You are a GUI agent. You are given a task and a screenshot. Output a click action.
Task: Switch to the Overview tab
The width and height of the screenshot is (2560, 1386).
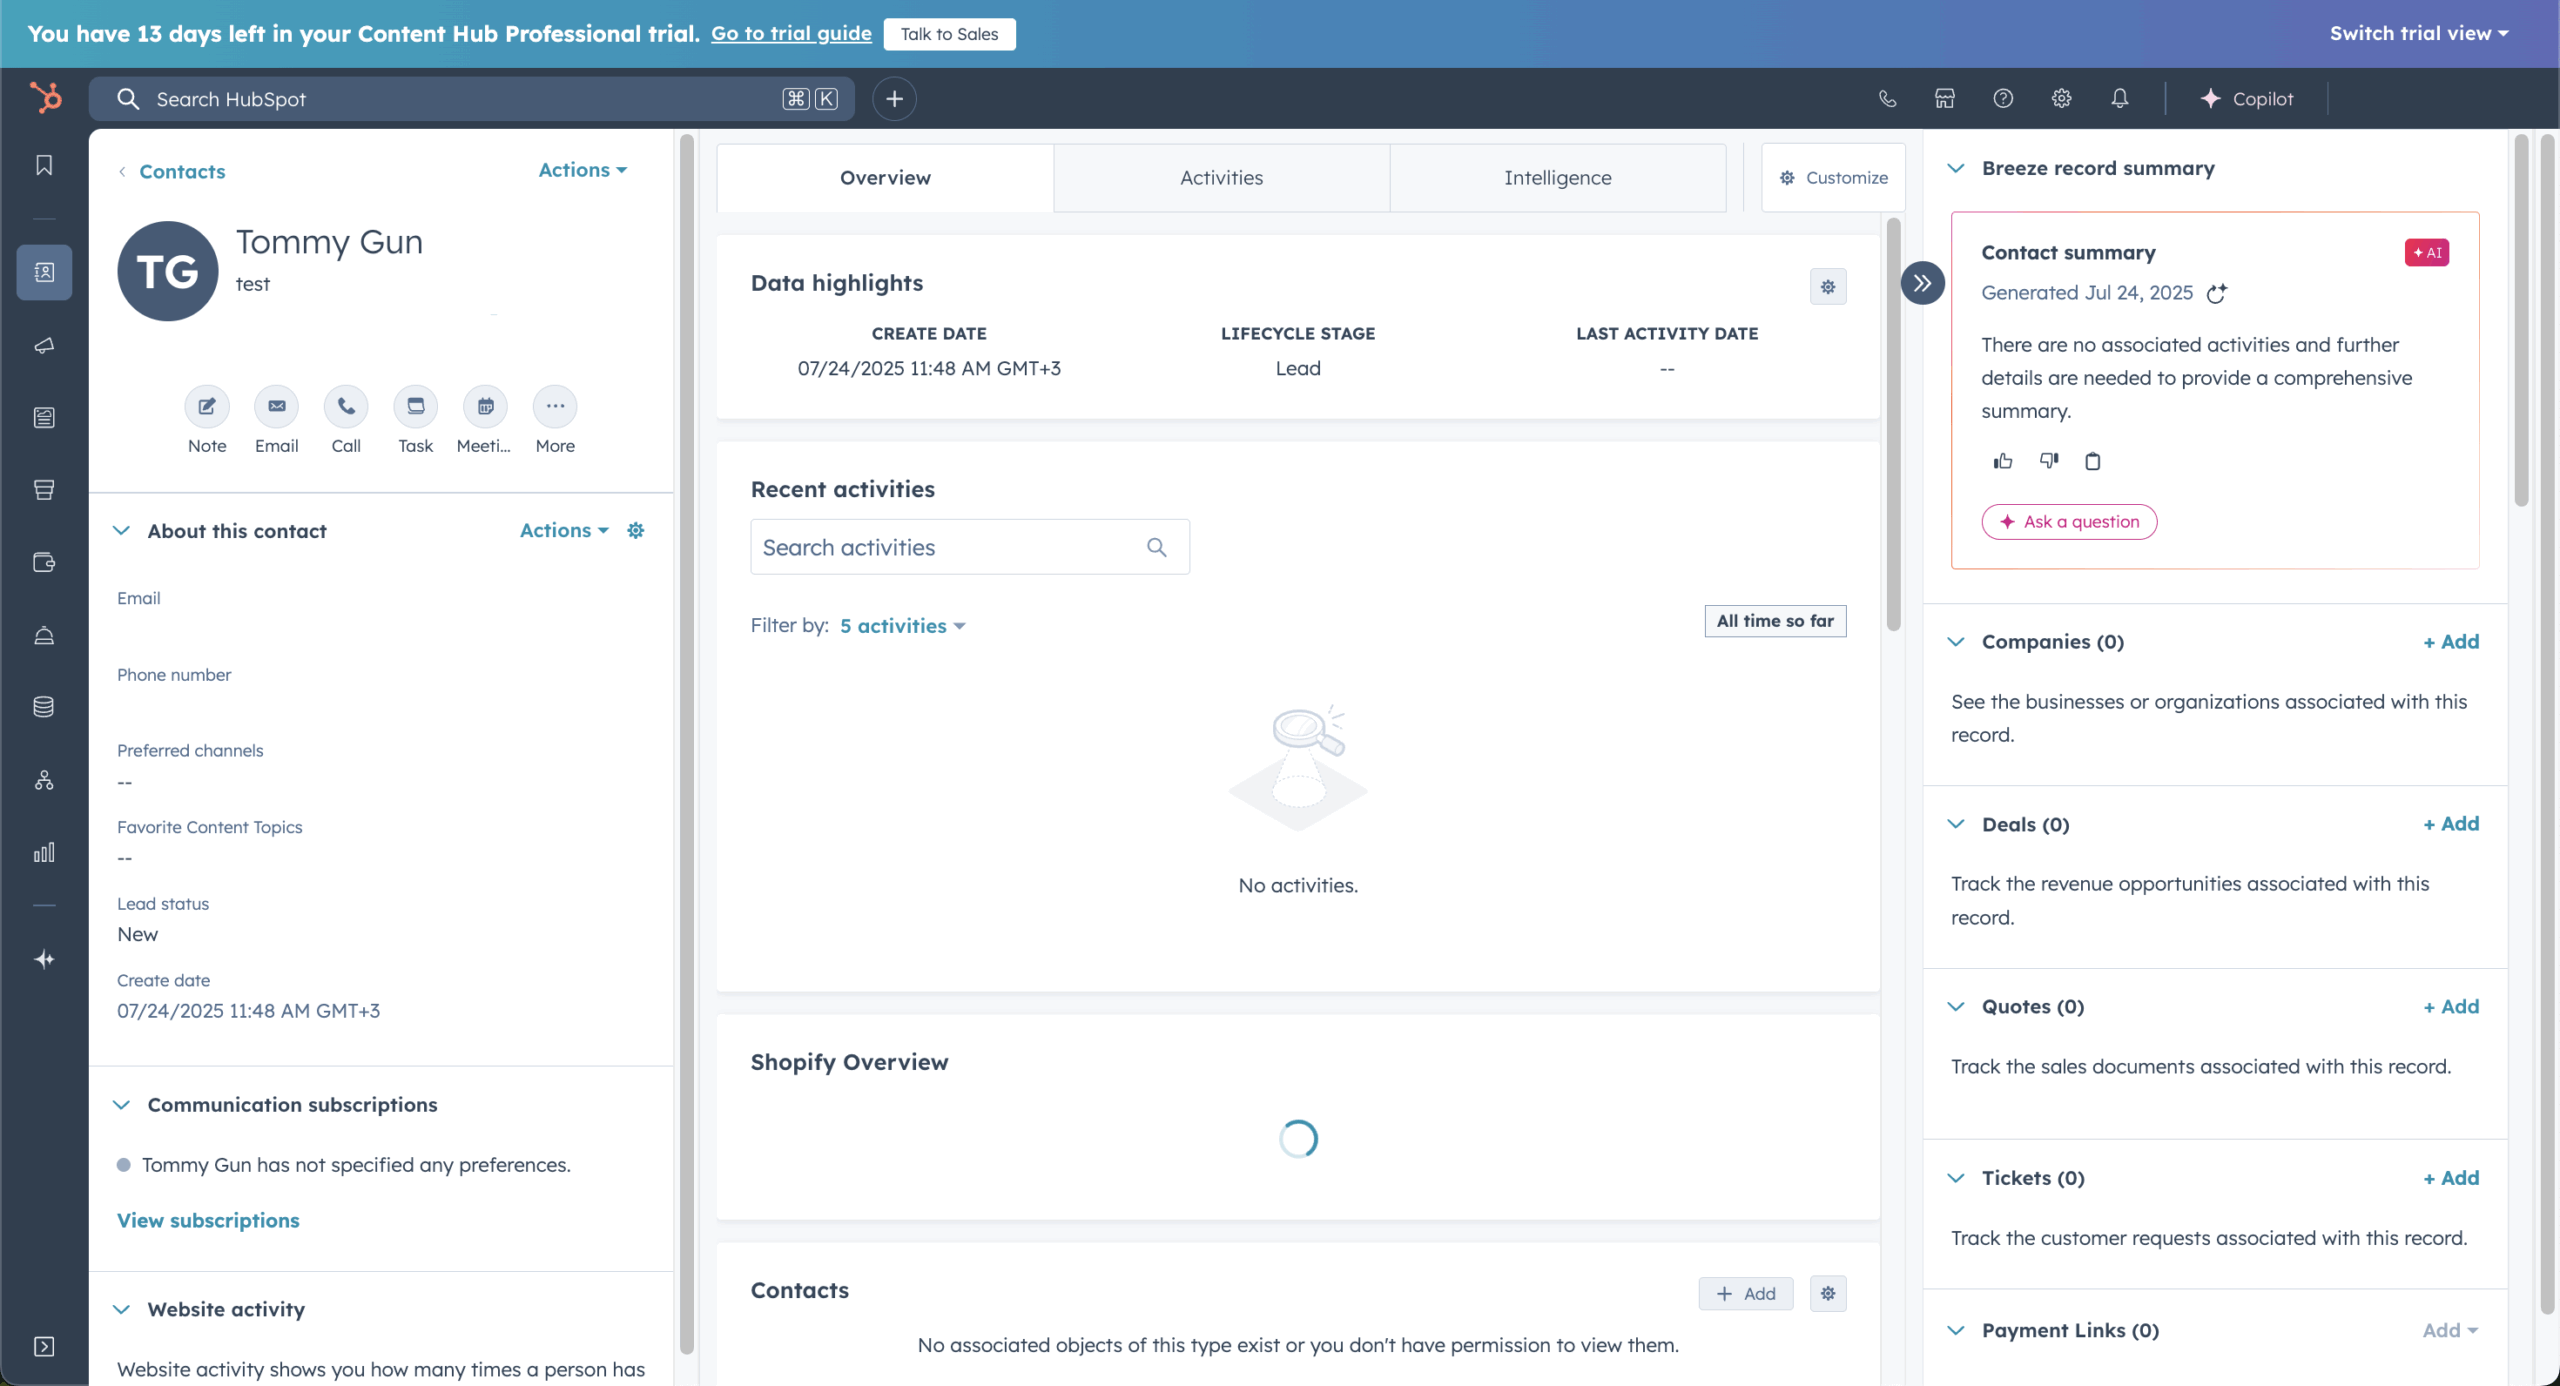(885, 178)
